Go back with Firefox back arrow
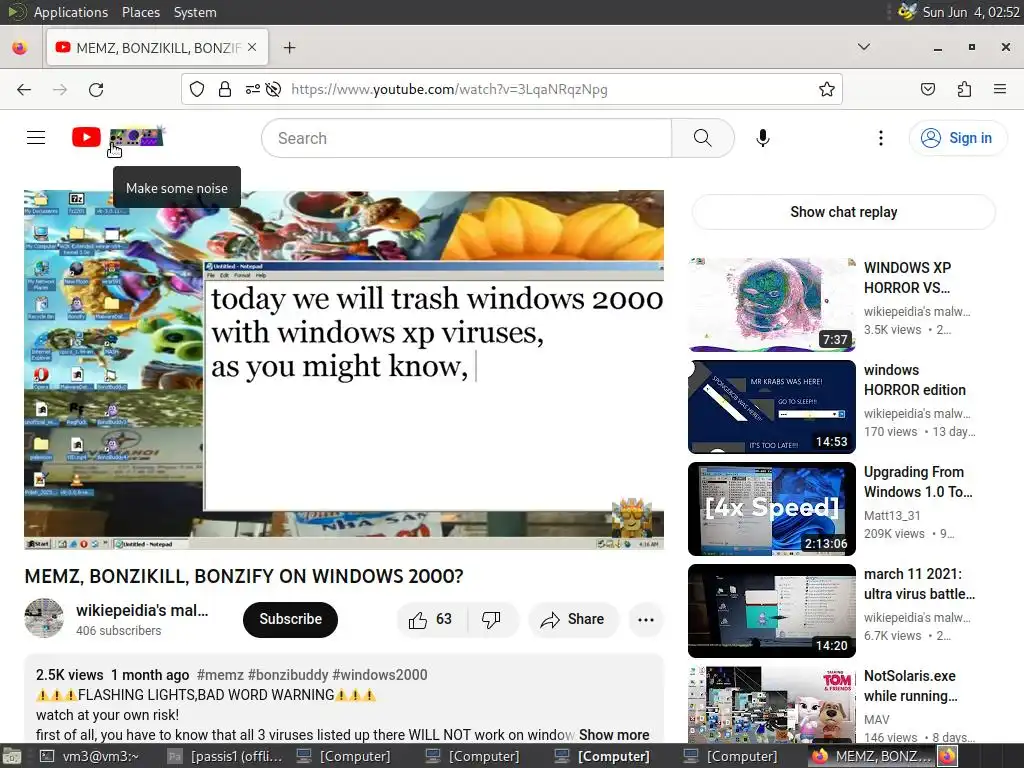Viewport: 1024px width, 768px height. tap(24, 89)
